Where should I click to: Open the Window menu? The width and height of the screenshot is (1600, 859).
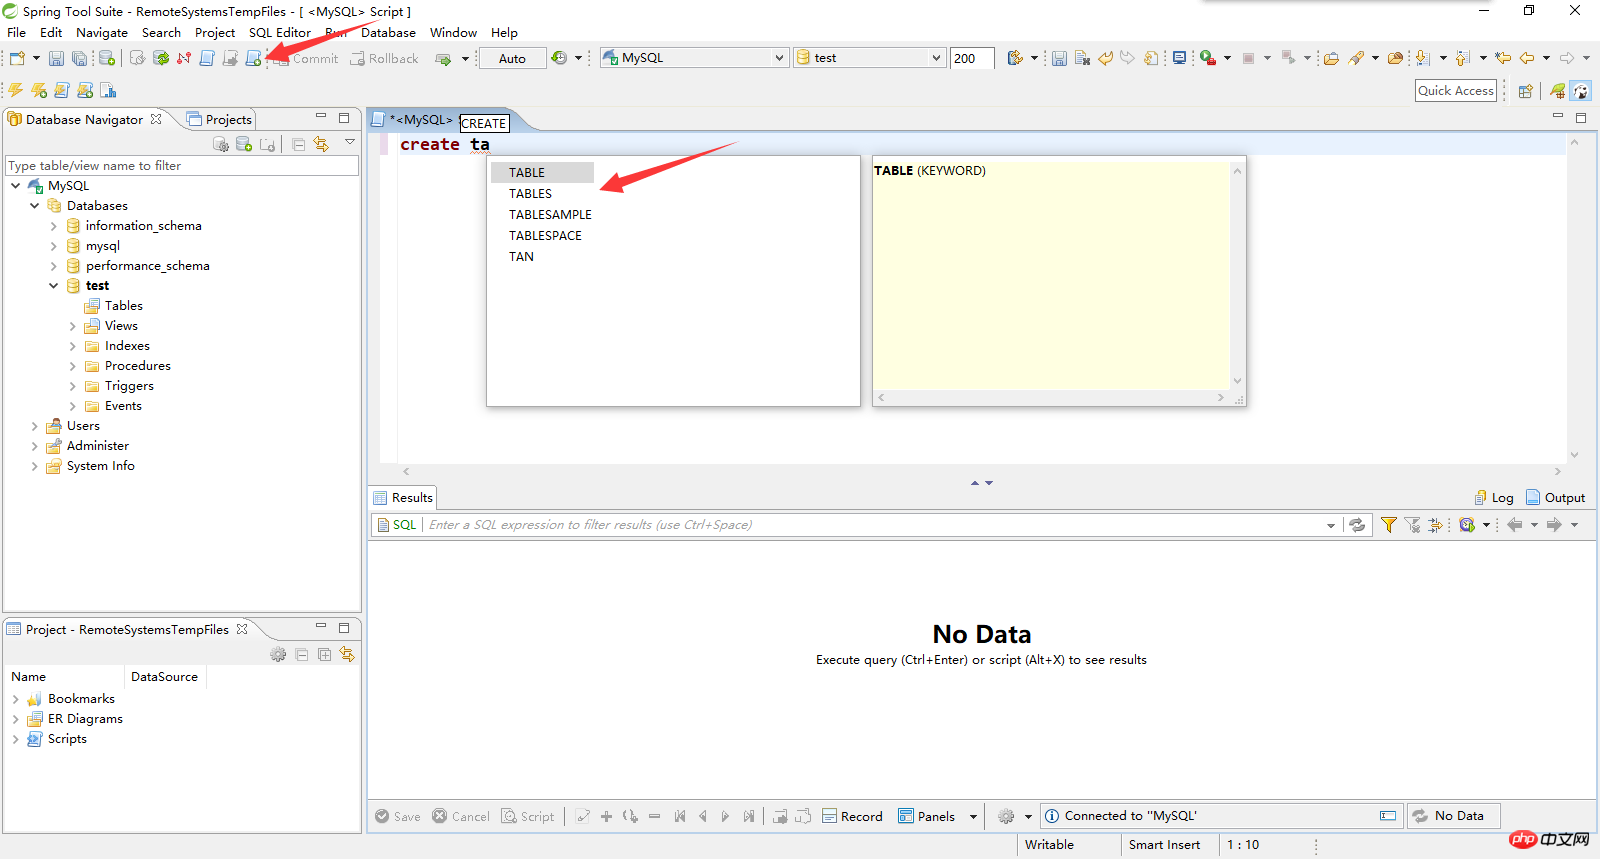(x=453, y=33)
